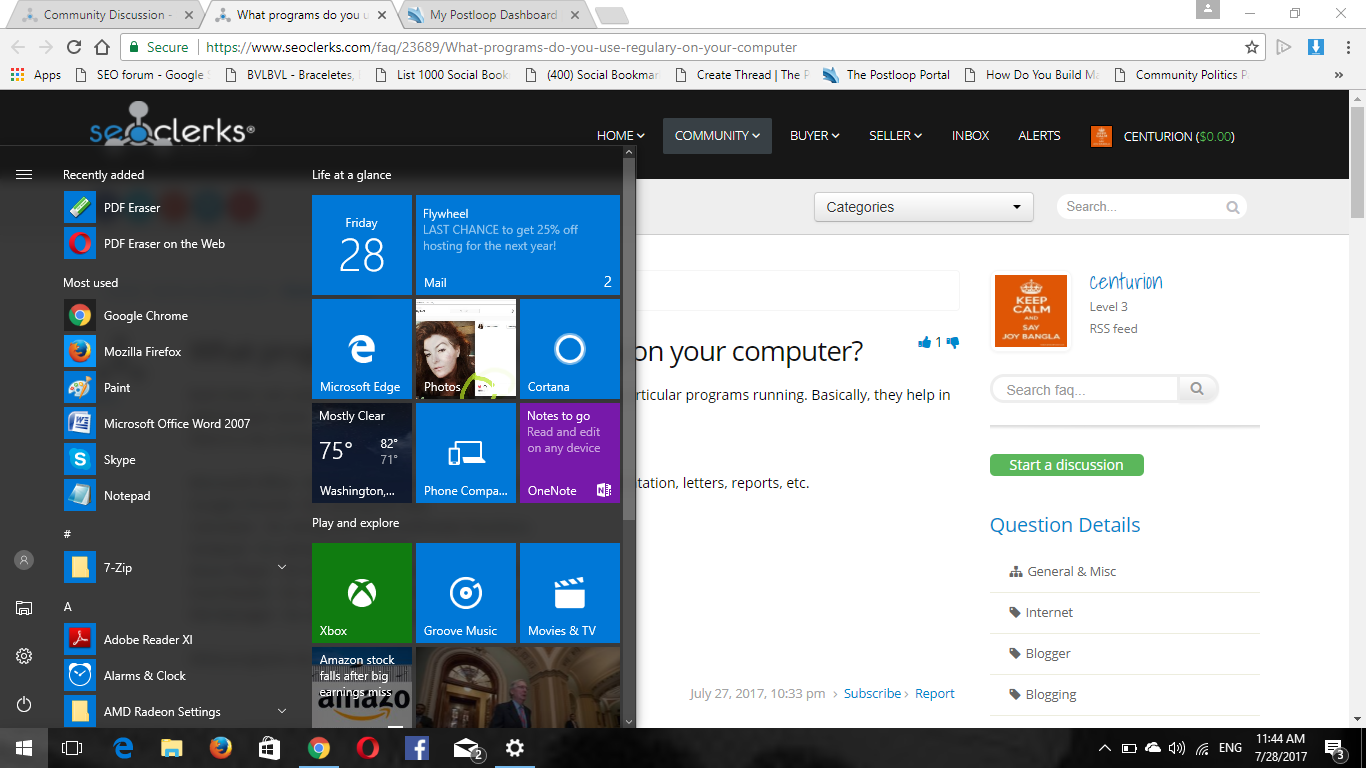Click the thumbs up vote icon
The image size is (1366, 768).
pyautogui.click(x=924, y=342)
